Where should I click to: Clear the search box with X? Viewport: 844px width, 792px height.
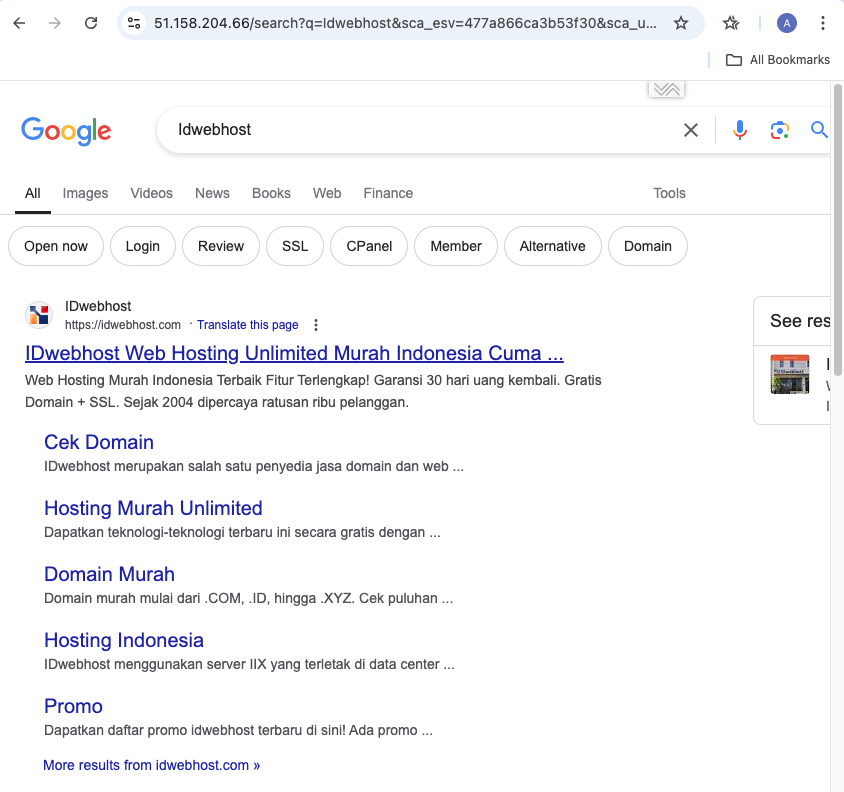click(691, 130)
